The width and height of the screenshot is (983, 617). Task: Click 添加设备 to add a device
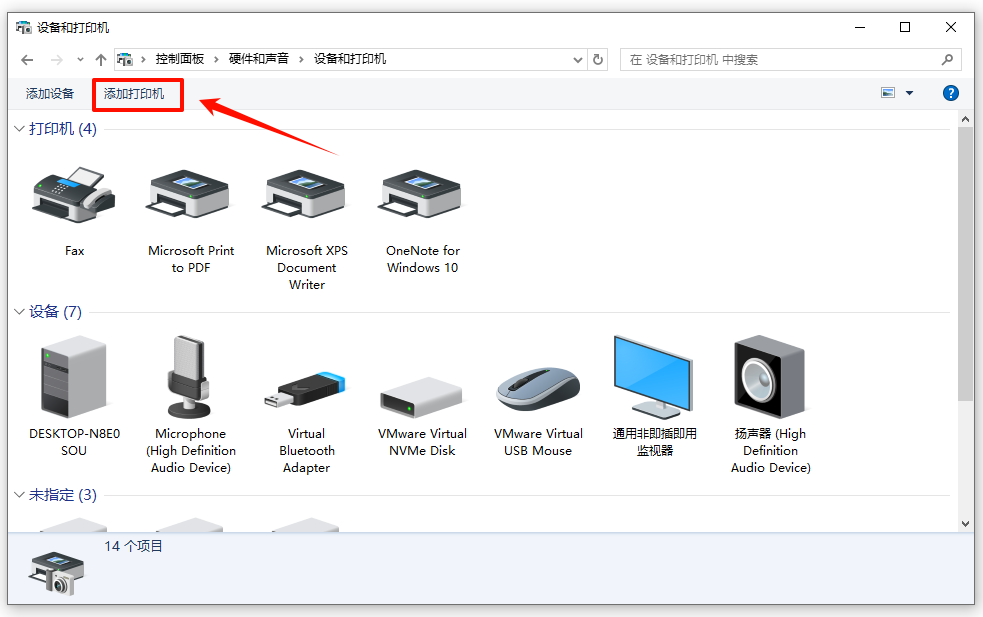click(50, 94)
